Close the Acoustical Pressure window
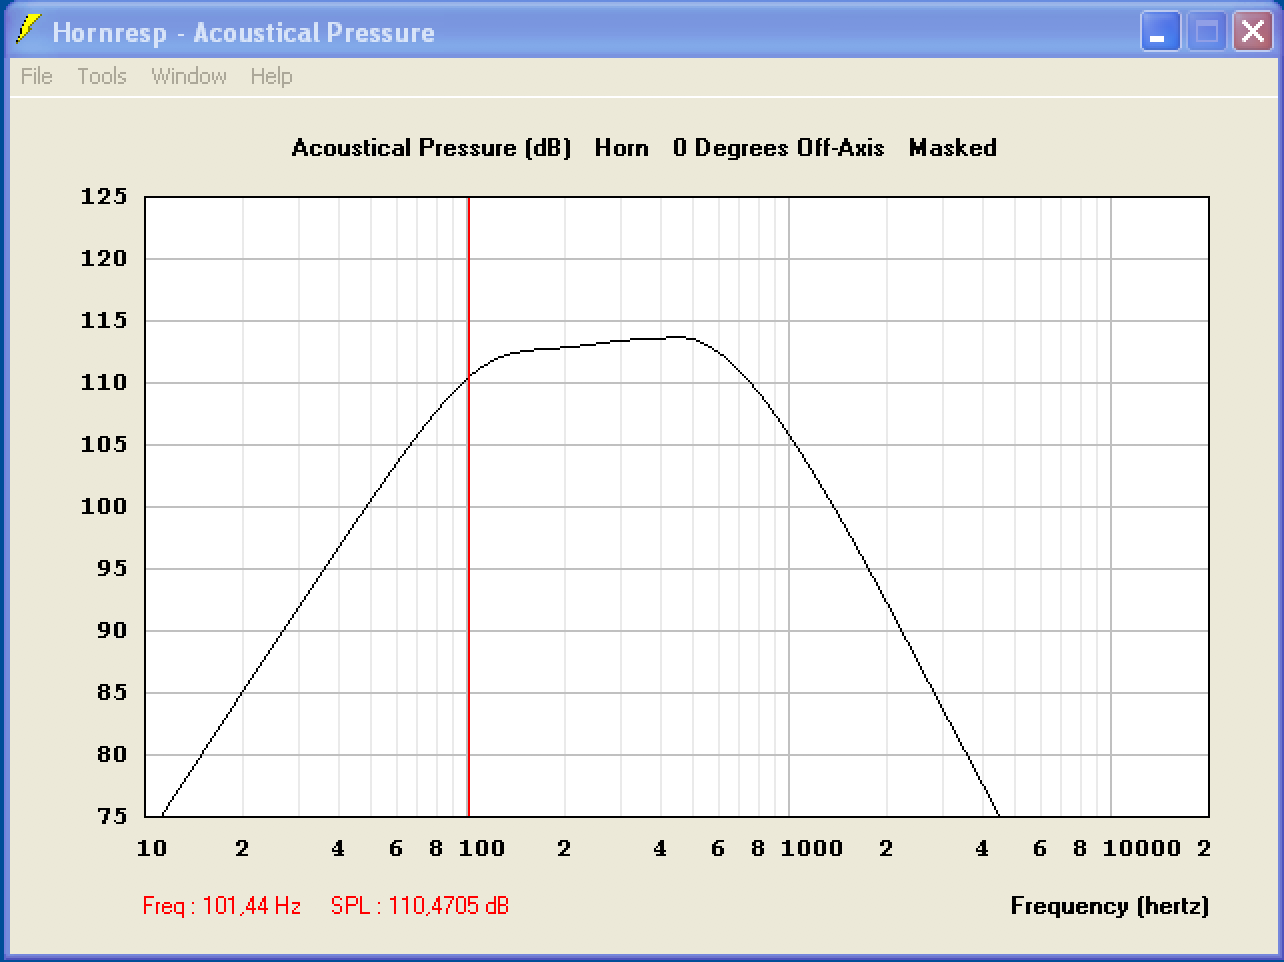The width and height of the screenshot is (1284, 962). [1253, 32]
